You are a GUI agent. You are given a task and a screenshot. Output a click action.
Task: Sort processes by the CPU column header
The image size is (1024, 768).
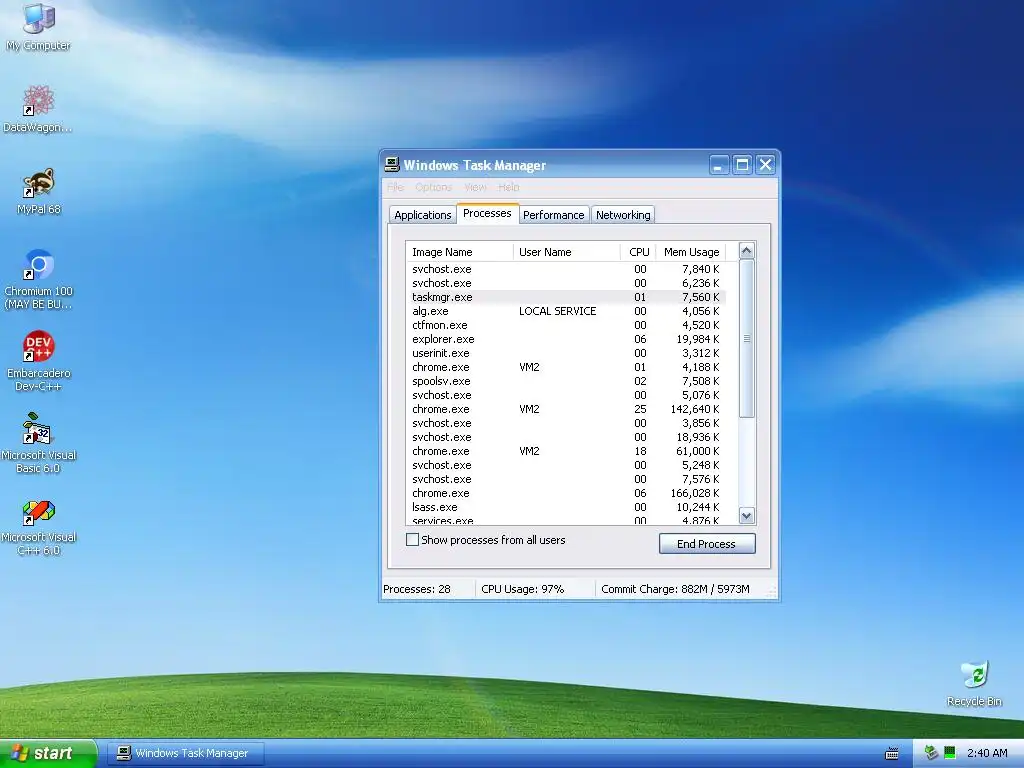[638, 252]
